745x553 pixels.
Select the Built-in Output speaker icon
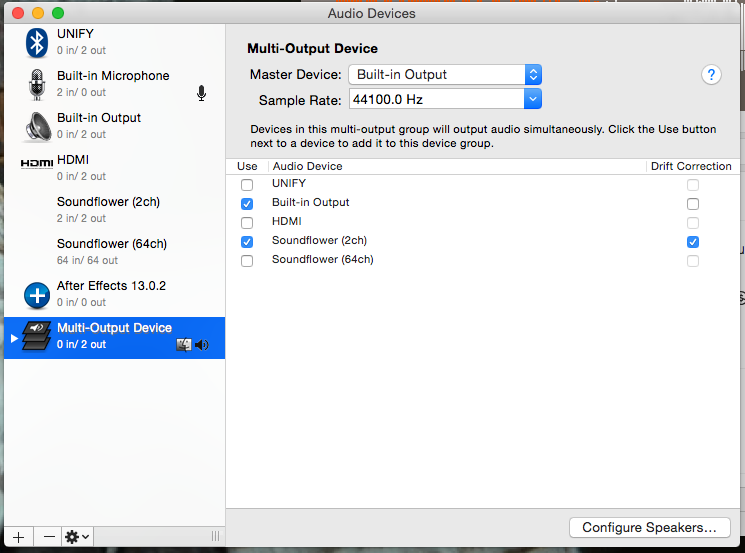click(38, 127)
